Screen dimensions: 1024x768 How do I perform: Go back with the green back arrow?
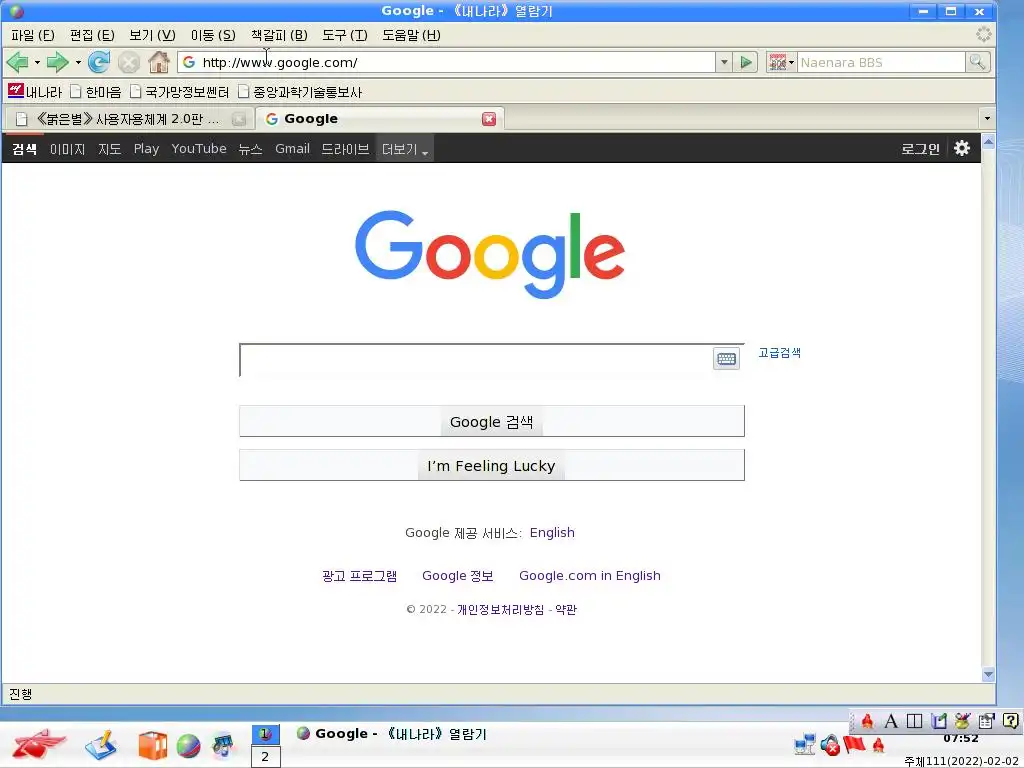coord(18,63)
